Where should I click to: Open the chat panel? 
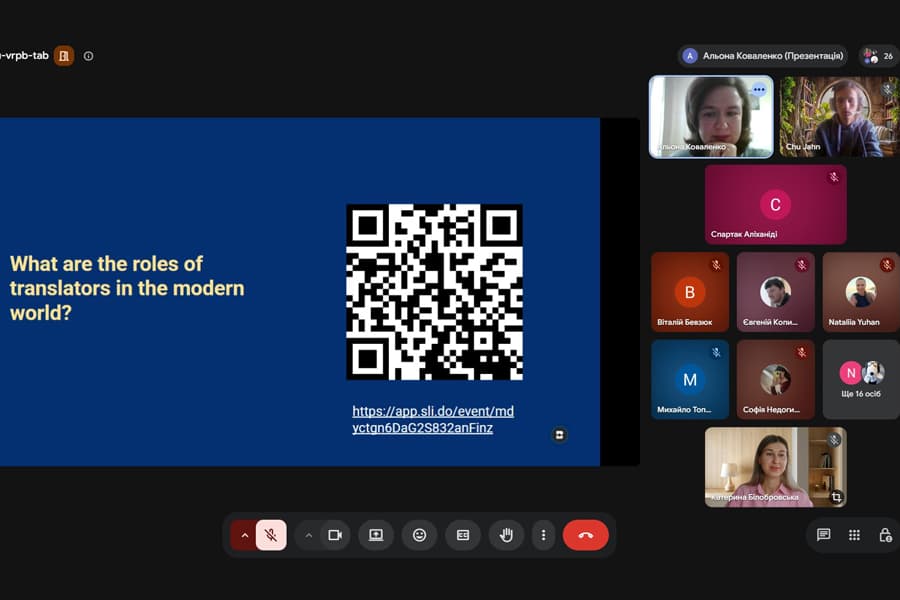824,535
